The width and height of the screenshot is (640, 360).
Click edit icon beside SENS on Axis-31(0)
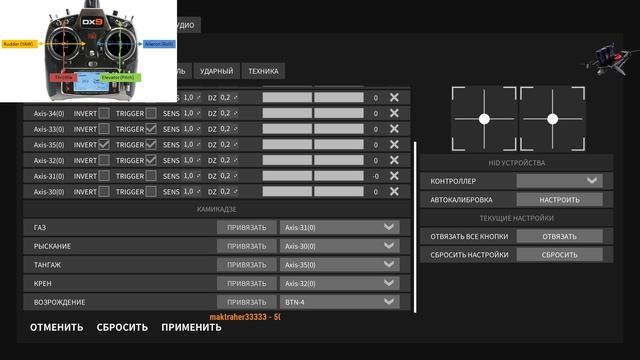198,176
